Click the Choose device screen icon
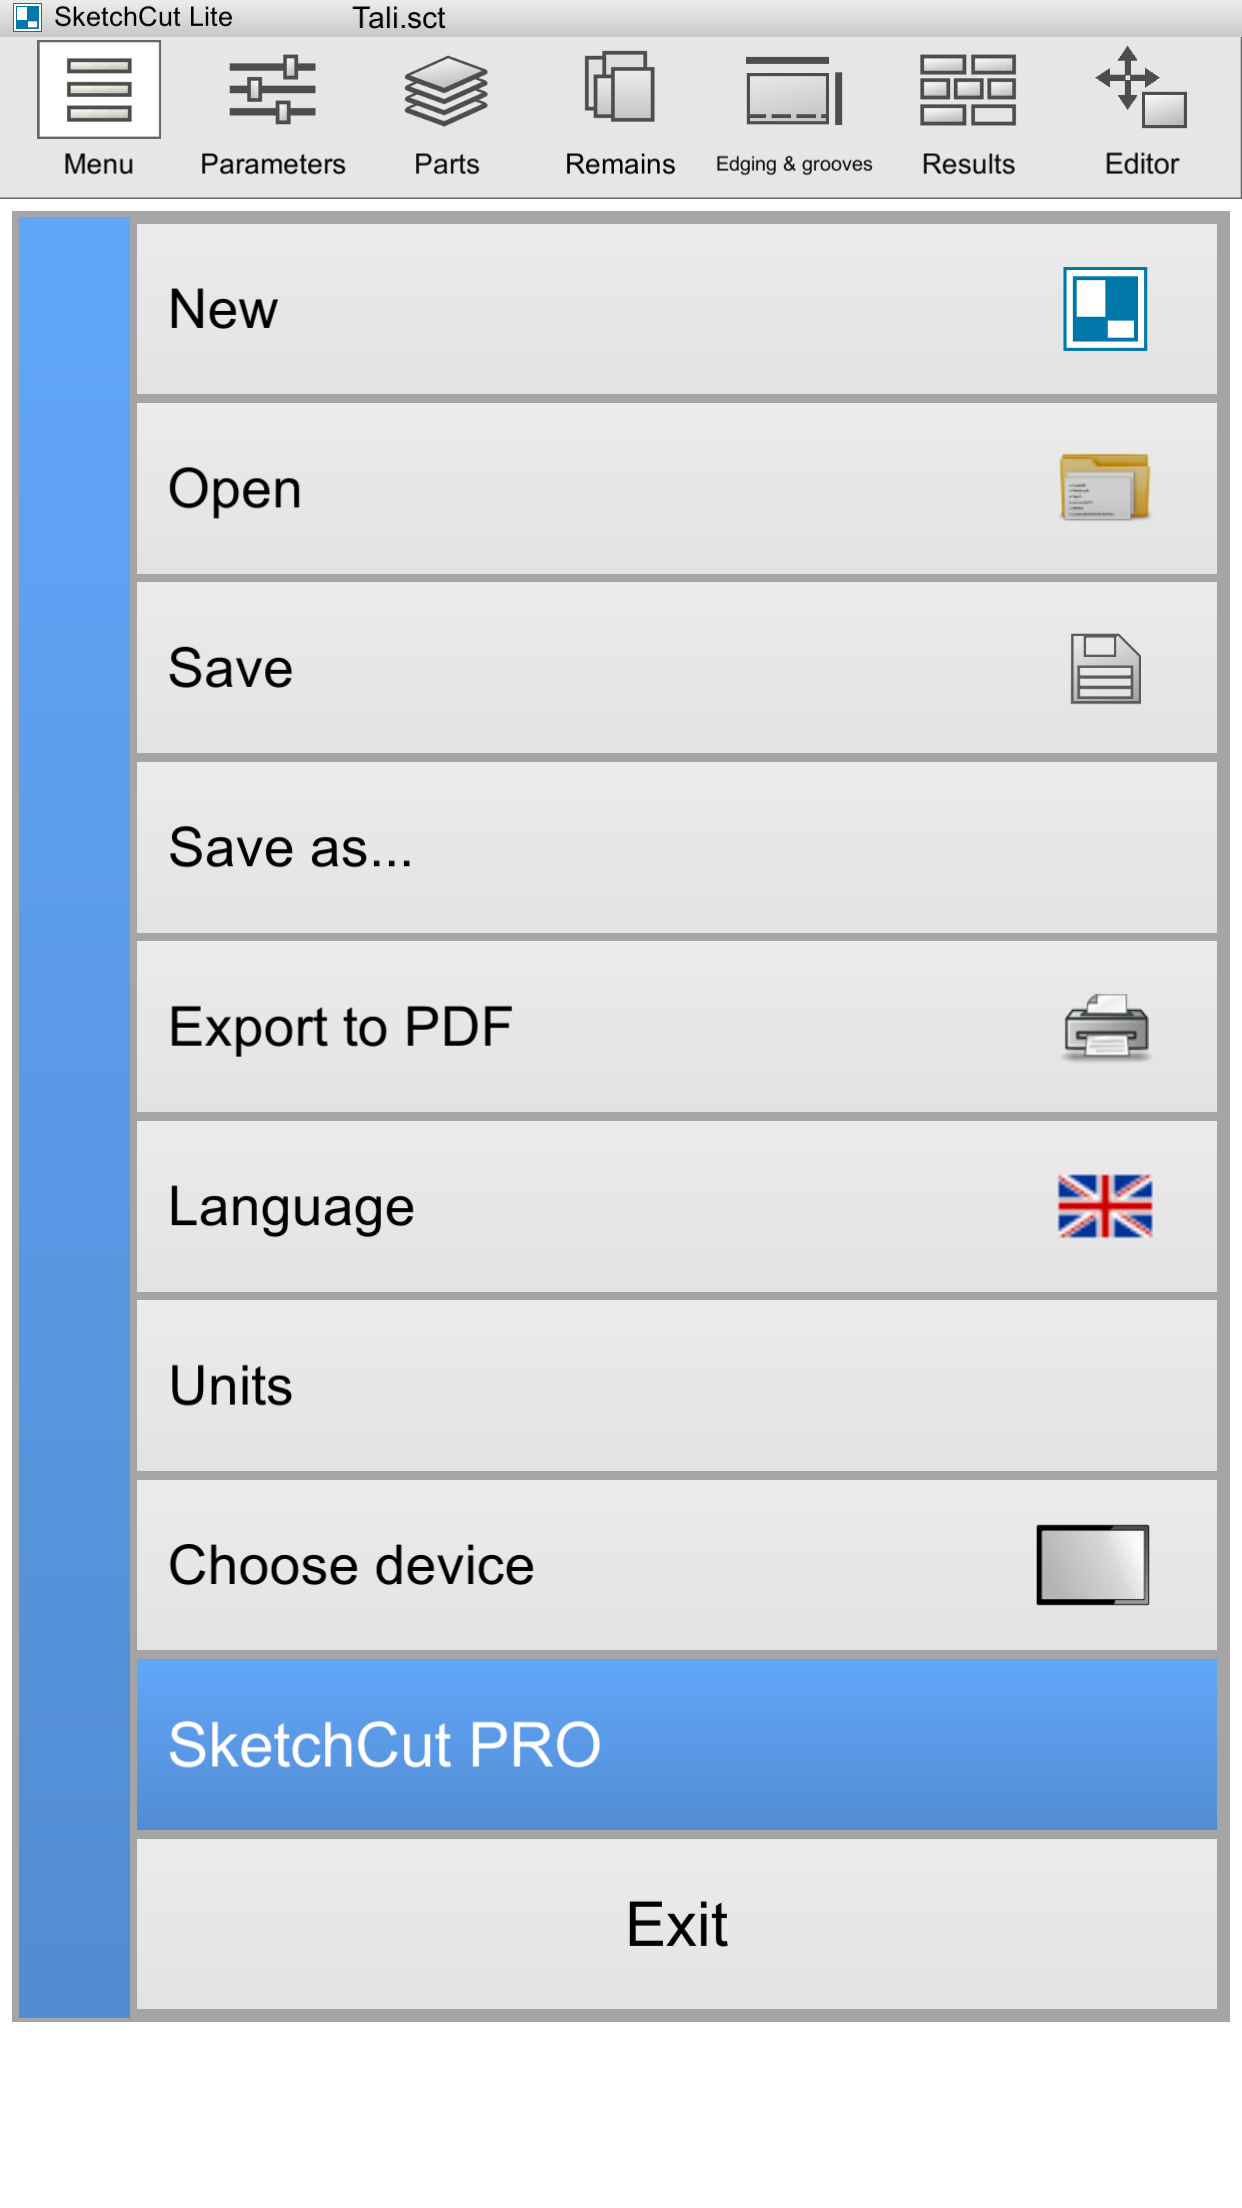 [1093, 1565]
